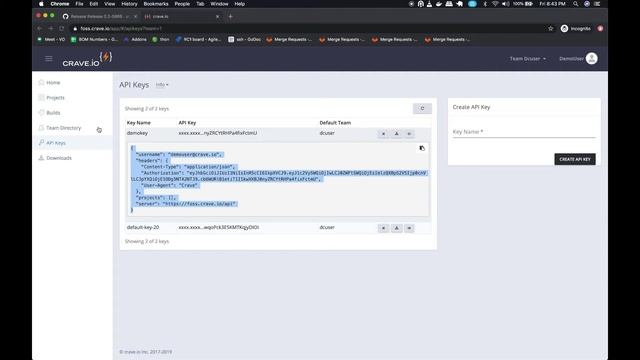Click the API Key column header
Screen dimensions: 640x360
(187, 122)
